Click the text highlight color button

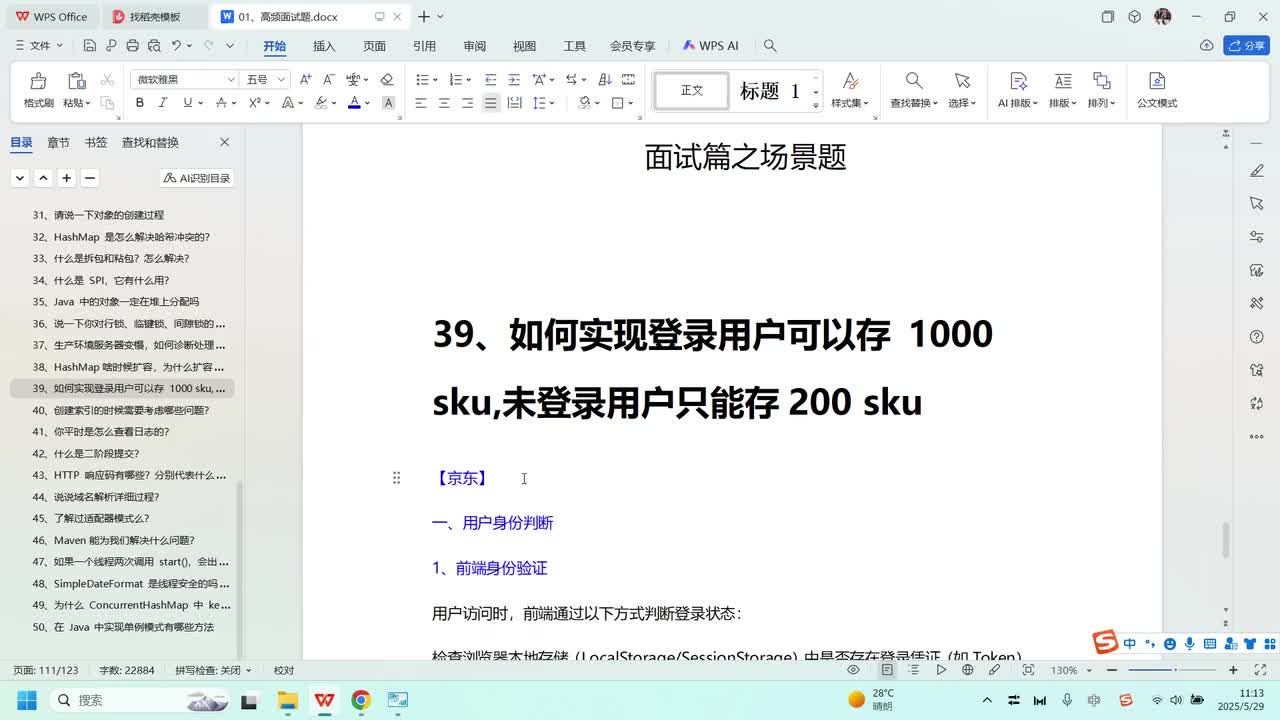(322, 103)
